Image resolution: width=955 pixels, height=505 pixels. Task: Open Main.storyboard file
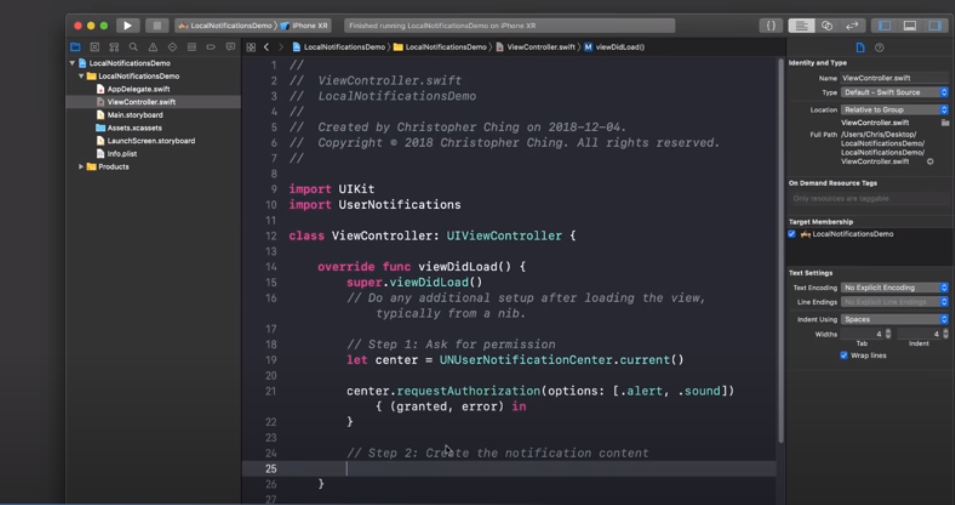(x=135, y=115)
